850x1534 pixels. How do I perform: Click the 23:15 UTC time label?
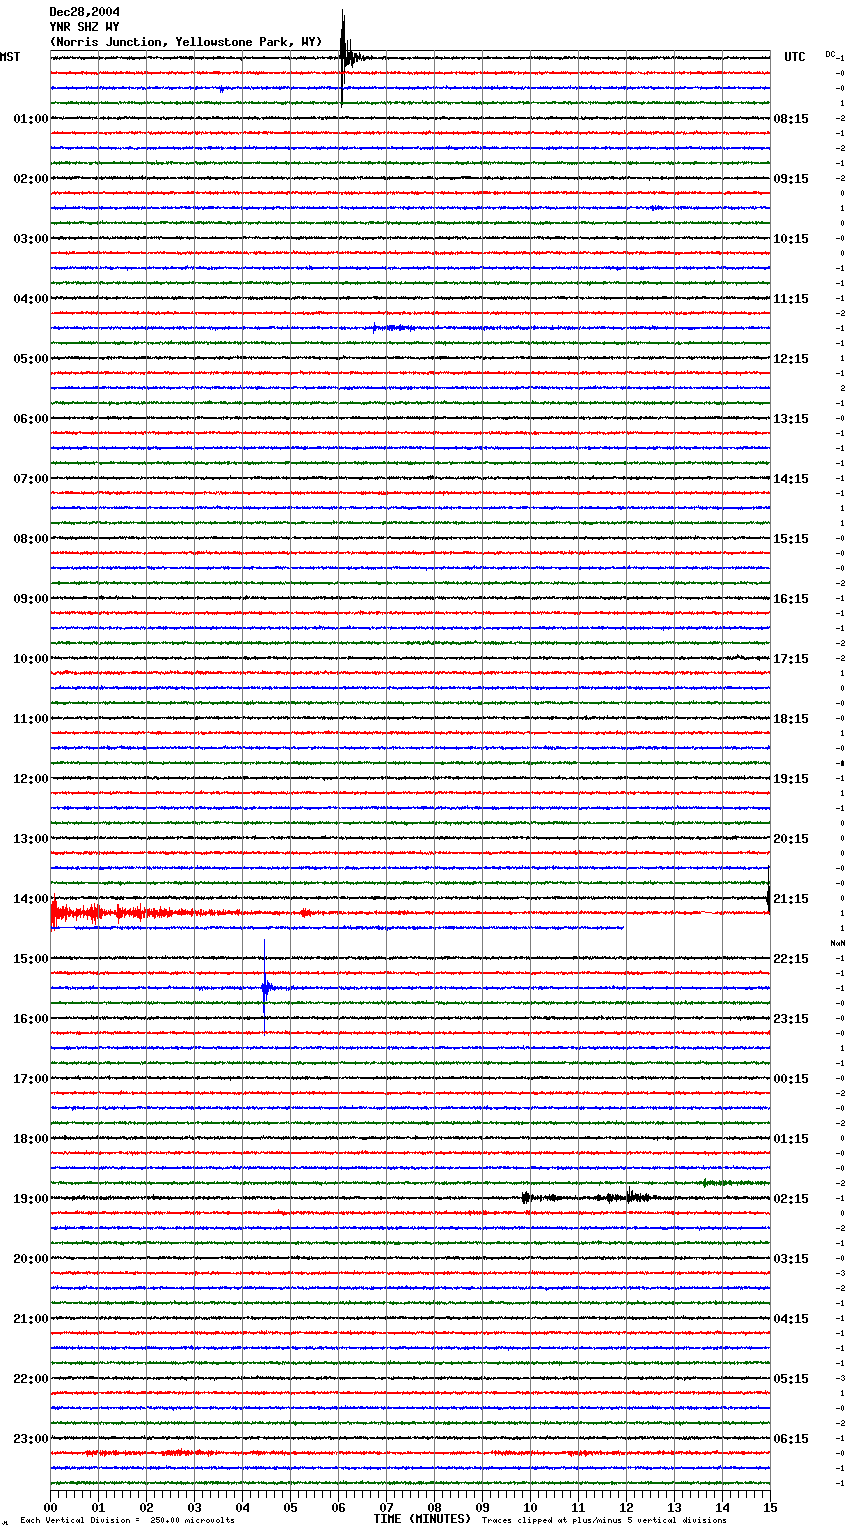pos(791,1019)
